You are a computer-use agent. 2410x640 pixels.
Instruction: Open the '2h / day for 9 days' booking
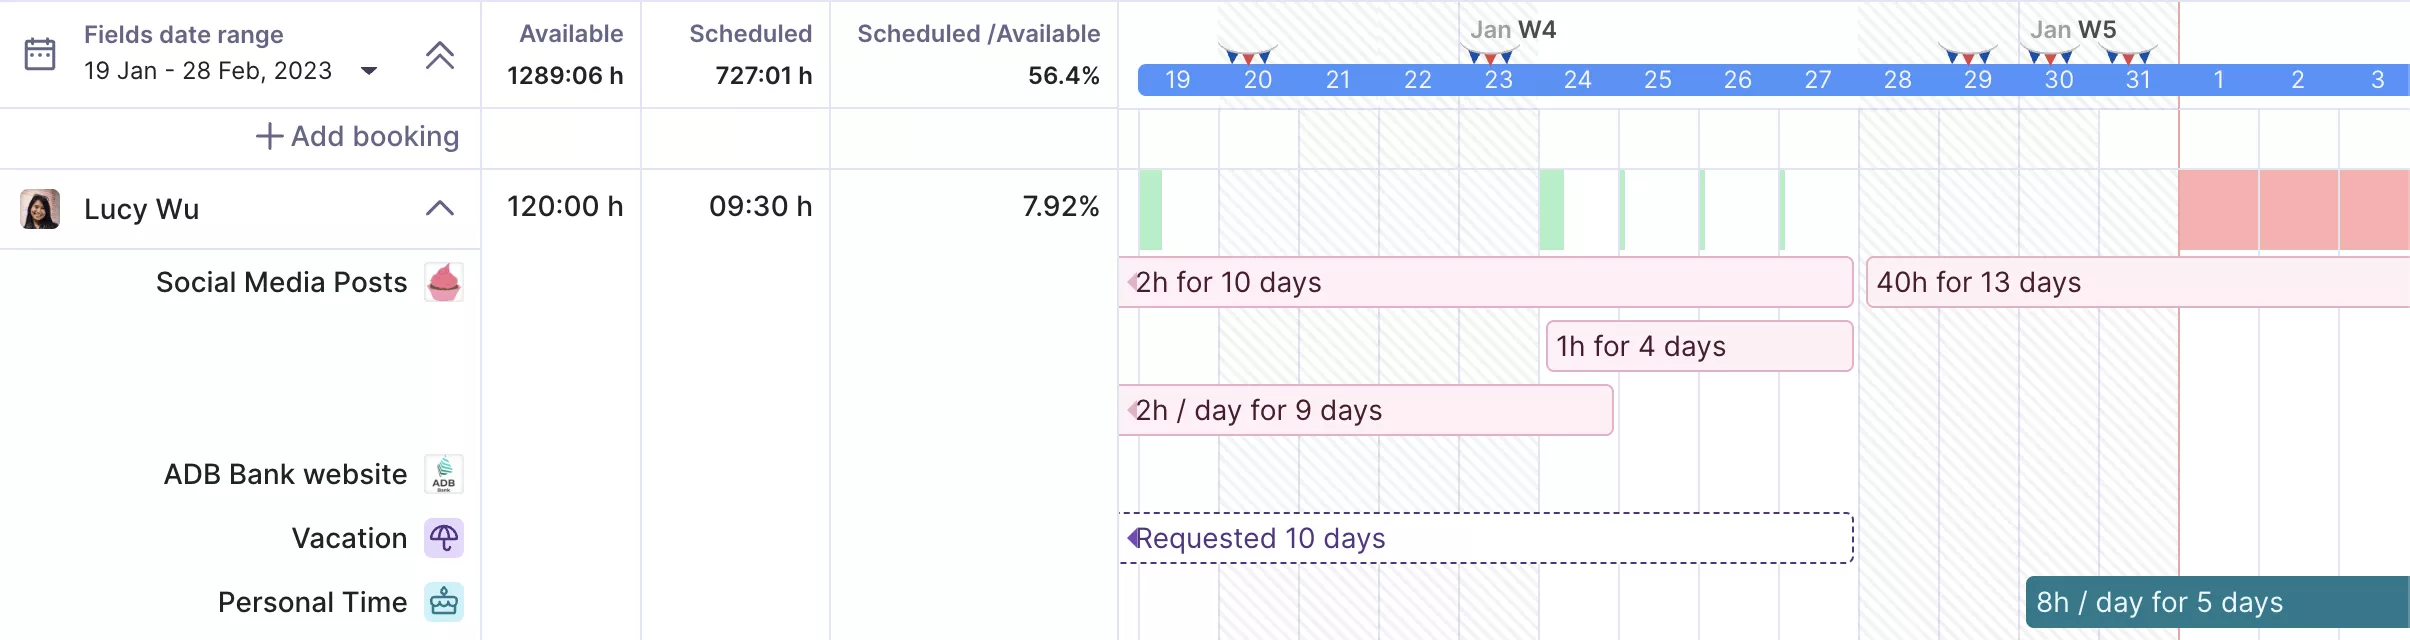tap(1366, 410)
